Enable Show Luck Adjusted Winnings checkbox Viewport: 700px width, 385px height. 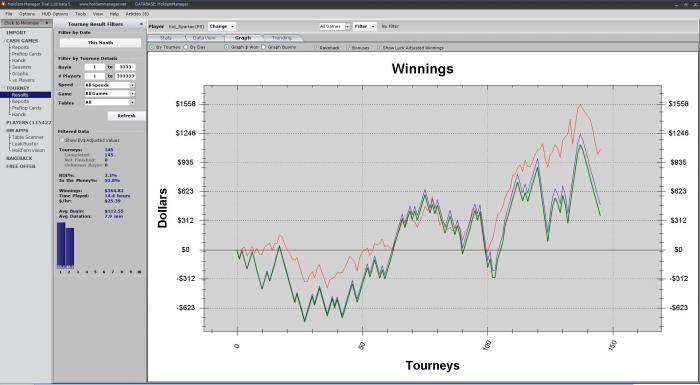coord(380,47)
